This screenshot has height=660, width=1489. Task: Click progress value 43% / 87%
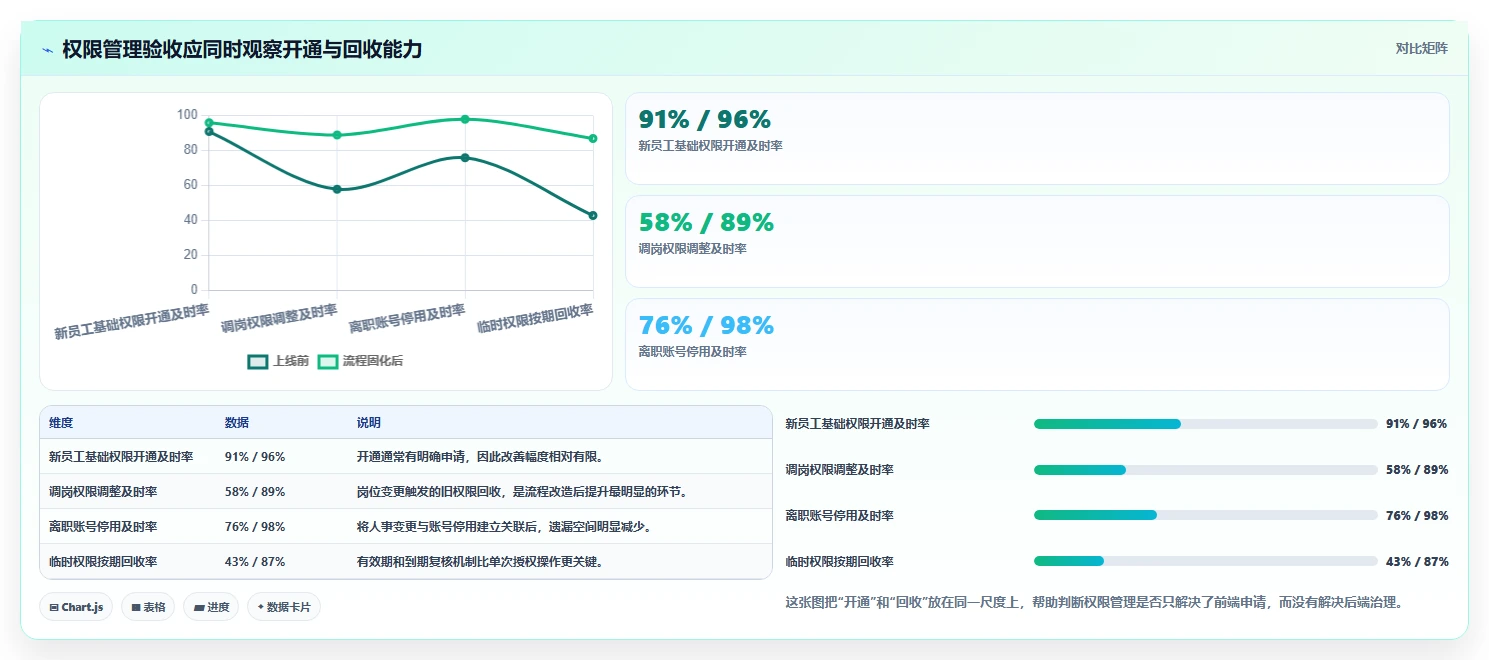coord(1417,562)
